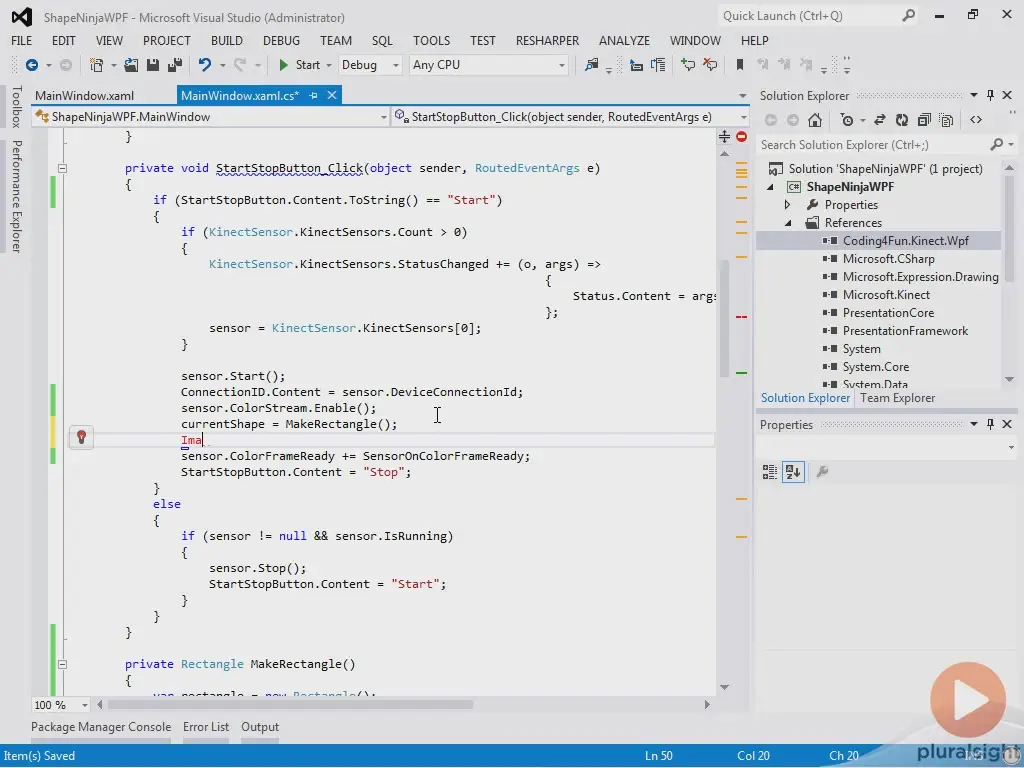Click the Open File toolbar icon
Screen dimensions: 1024x768
point(131,65)
